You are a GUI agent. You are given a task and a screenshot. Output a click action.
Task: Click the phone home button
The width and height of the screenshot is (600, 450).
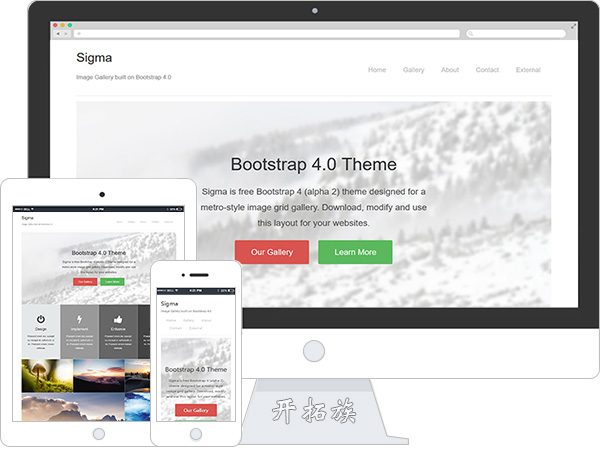pos(196,434)
